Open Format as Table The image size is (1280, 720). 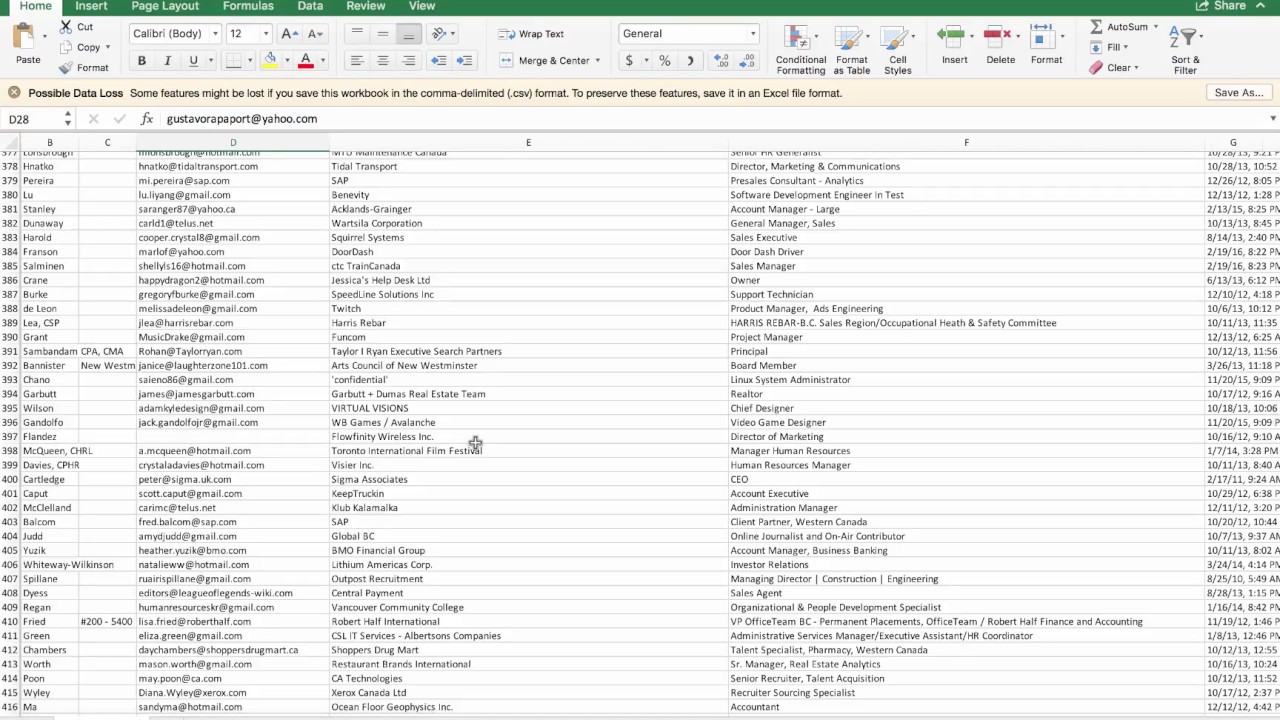pyautogui.click(x=852, y=50)
